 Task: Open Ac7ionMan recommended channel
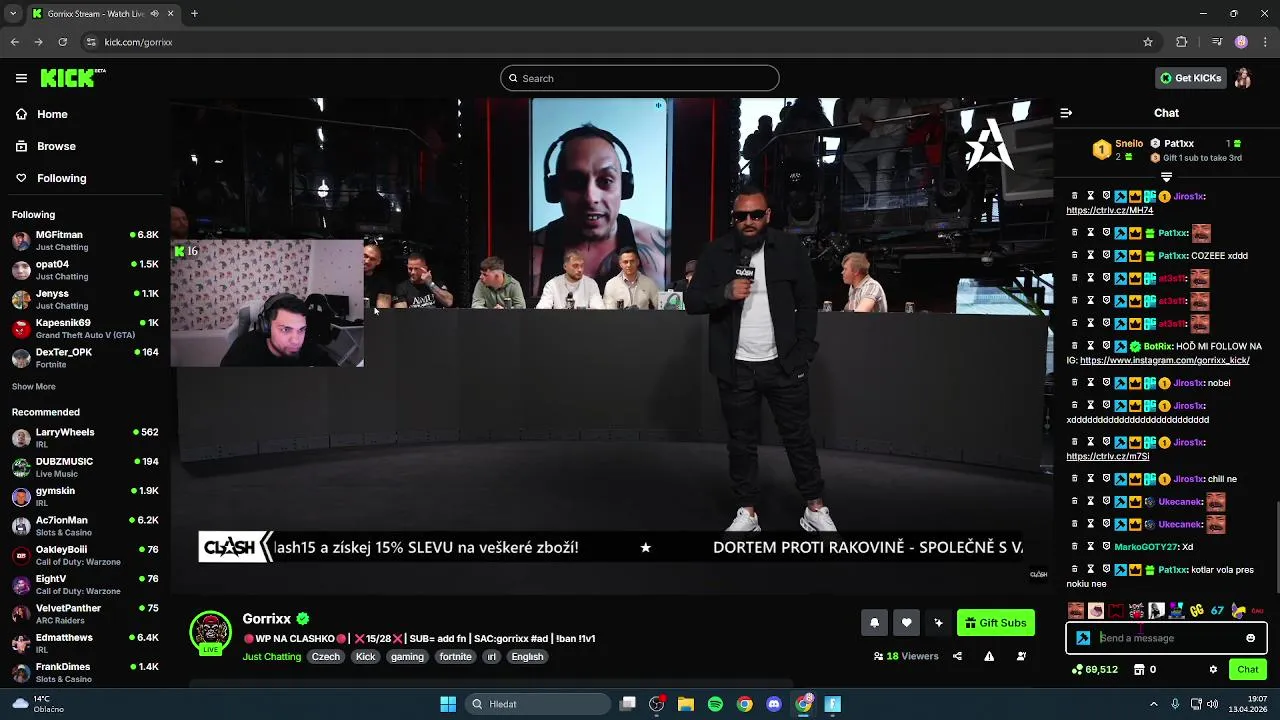(85, 526)
